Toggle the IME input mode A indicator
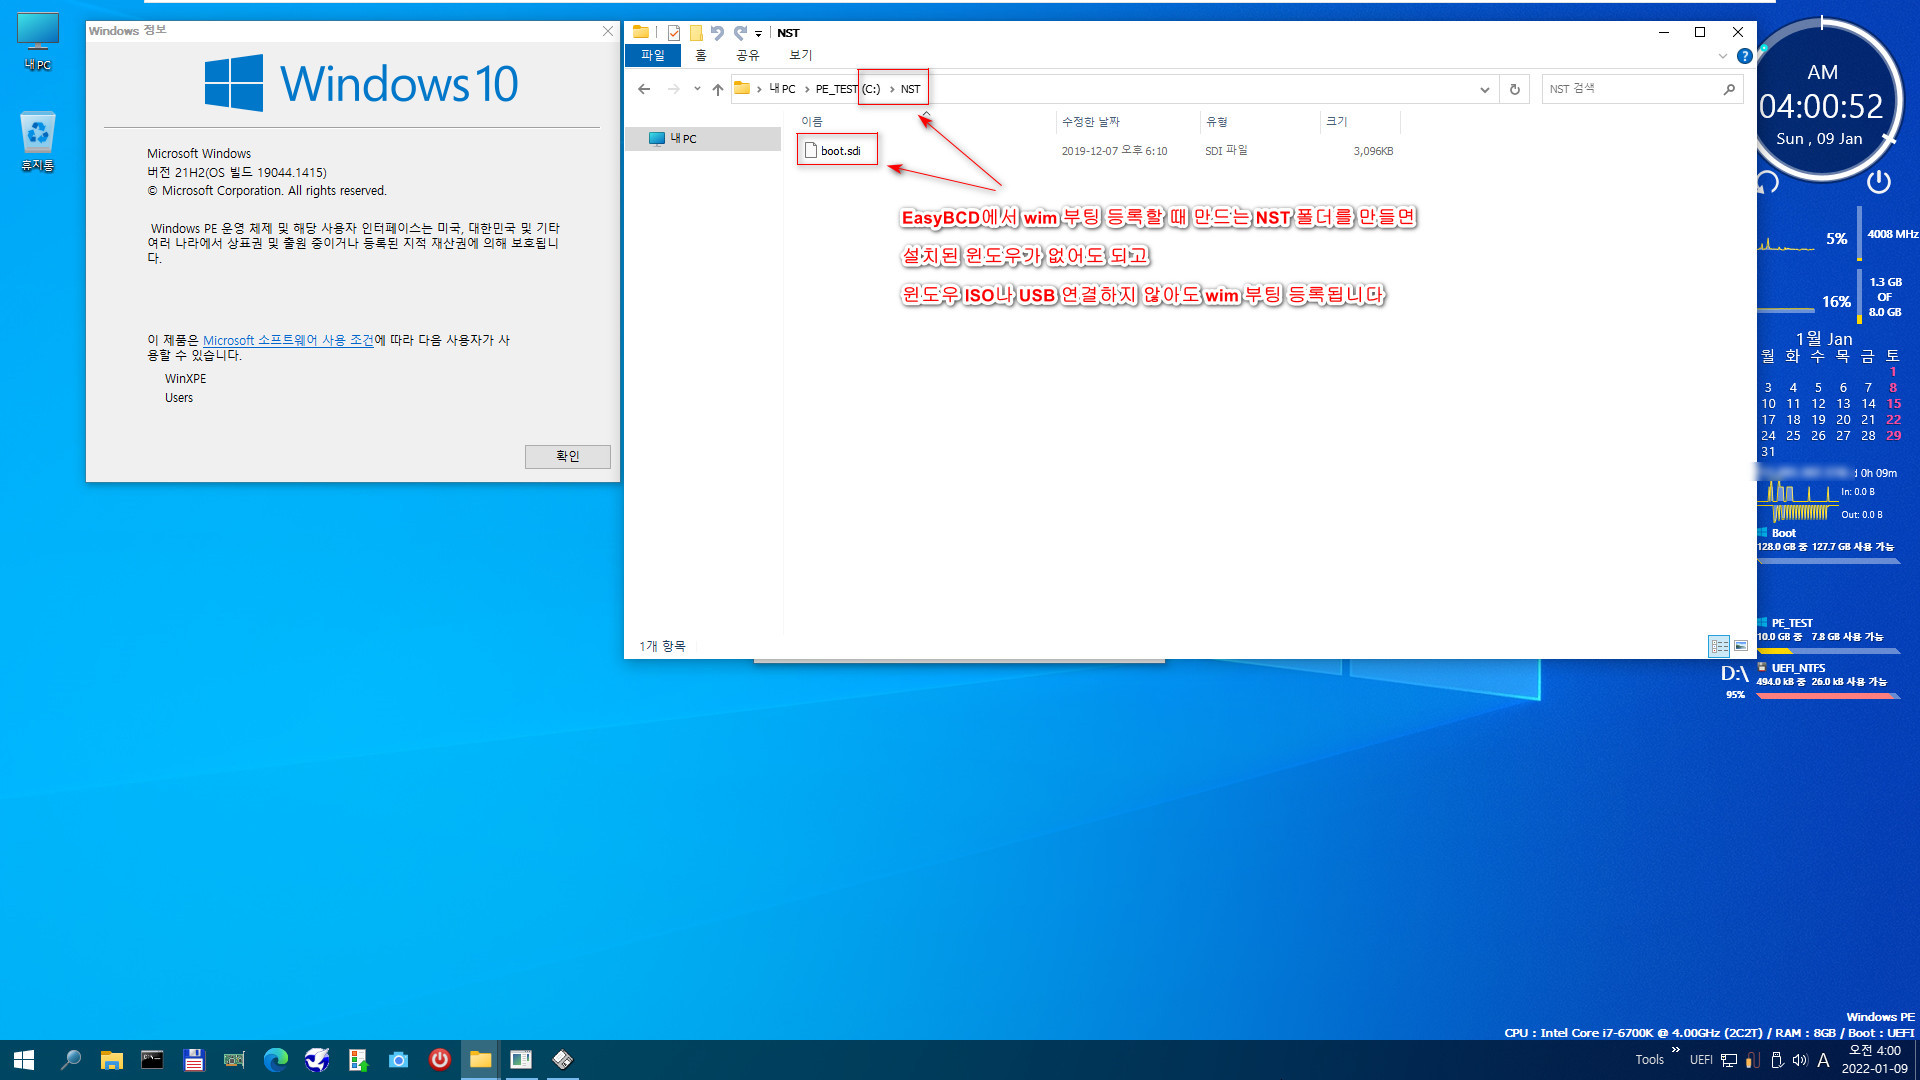Image resolution: width=1920 pixels, height=1080 pixels. point(1823,1060)
